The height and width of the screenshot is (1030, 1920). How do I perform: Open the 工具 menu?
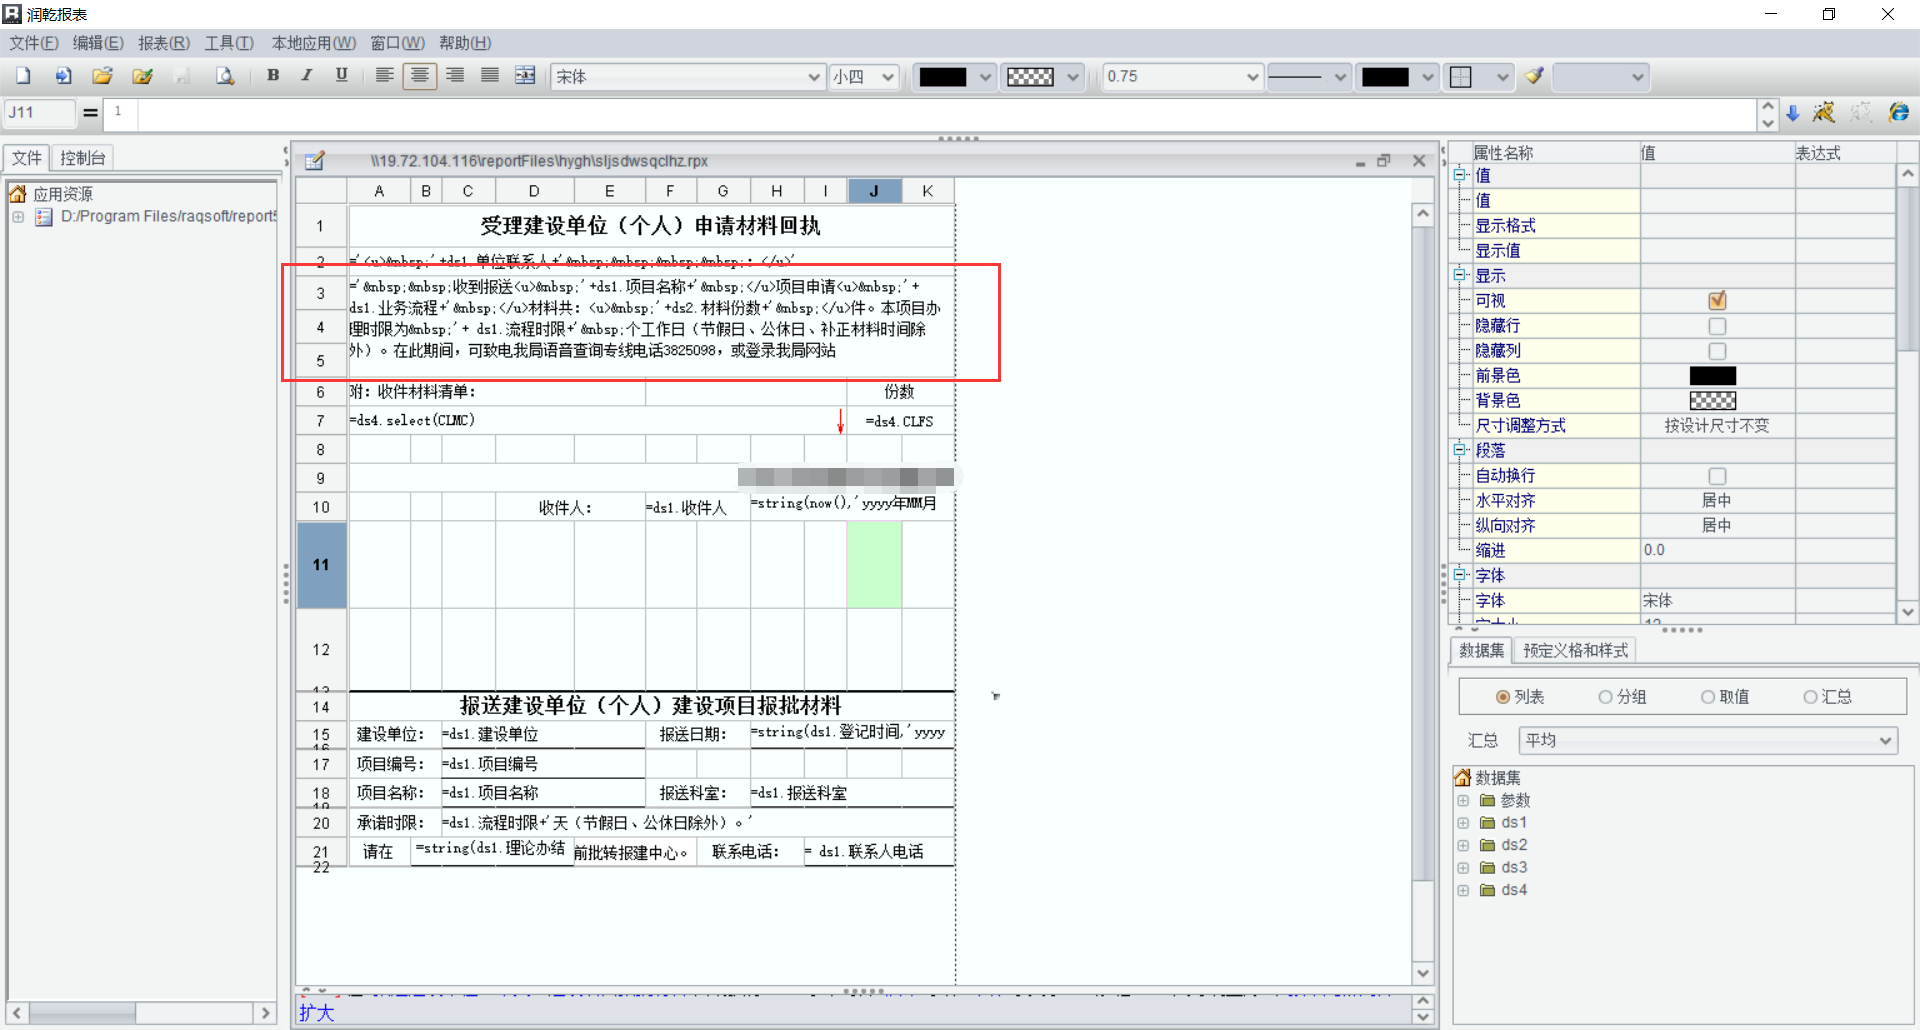(x=229, y=43)
